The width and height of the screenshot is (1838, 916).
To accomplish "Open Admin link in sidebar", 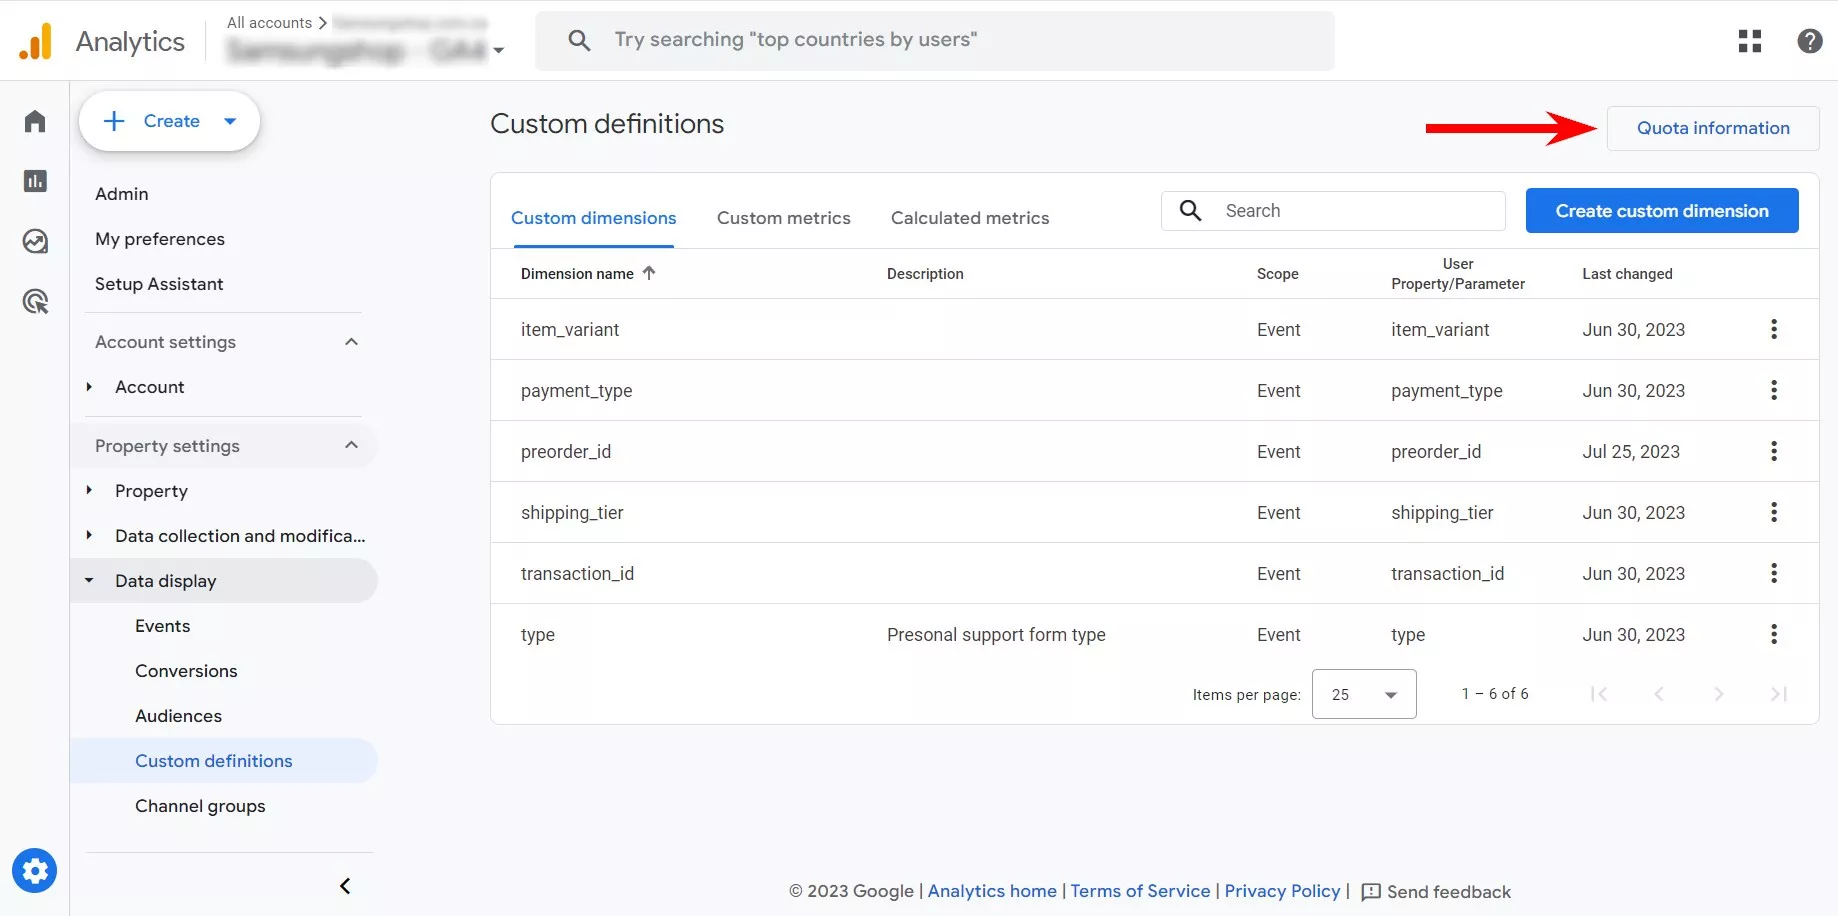I will pyautogui.click(x=121, y=194).
